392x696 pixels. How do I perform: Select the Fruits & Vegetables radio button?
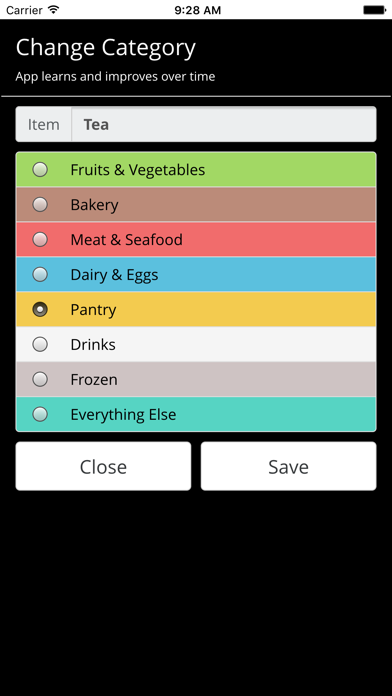40,170
